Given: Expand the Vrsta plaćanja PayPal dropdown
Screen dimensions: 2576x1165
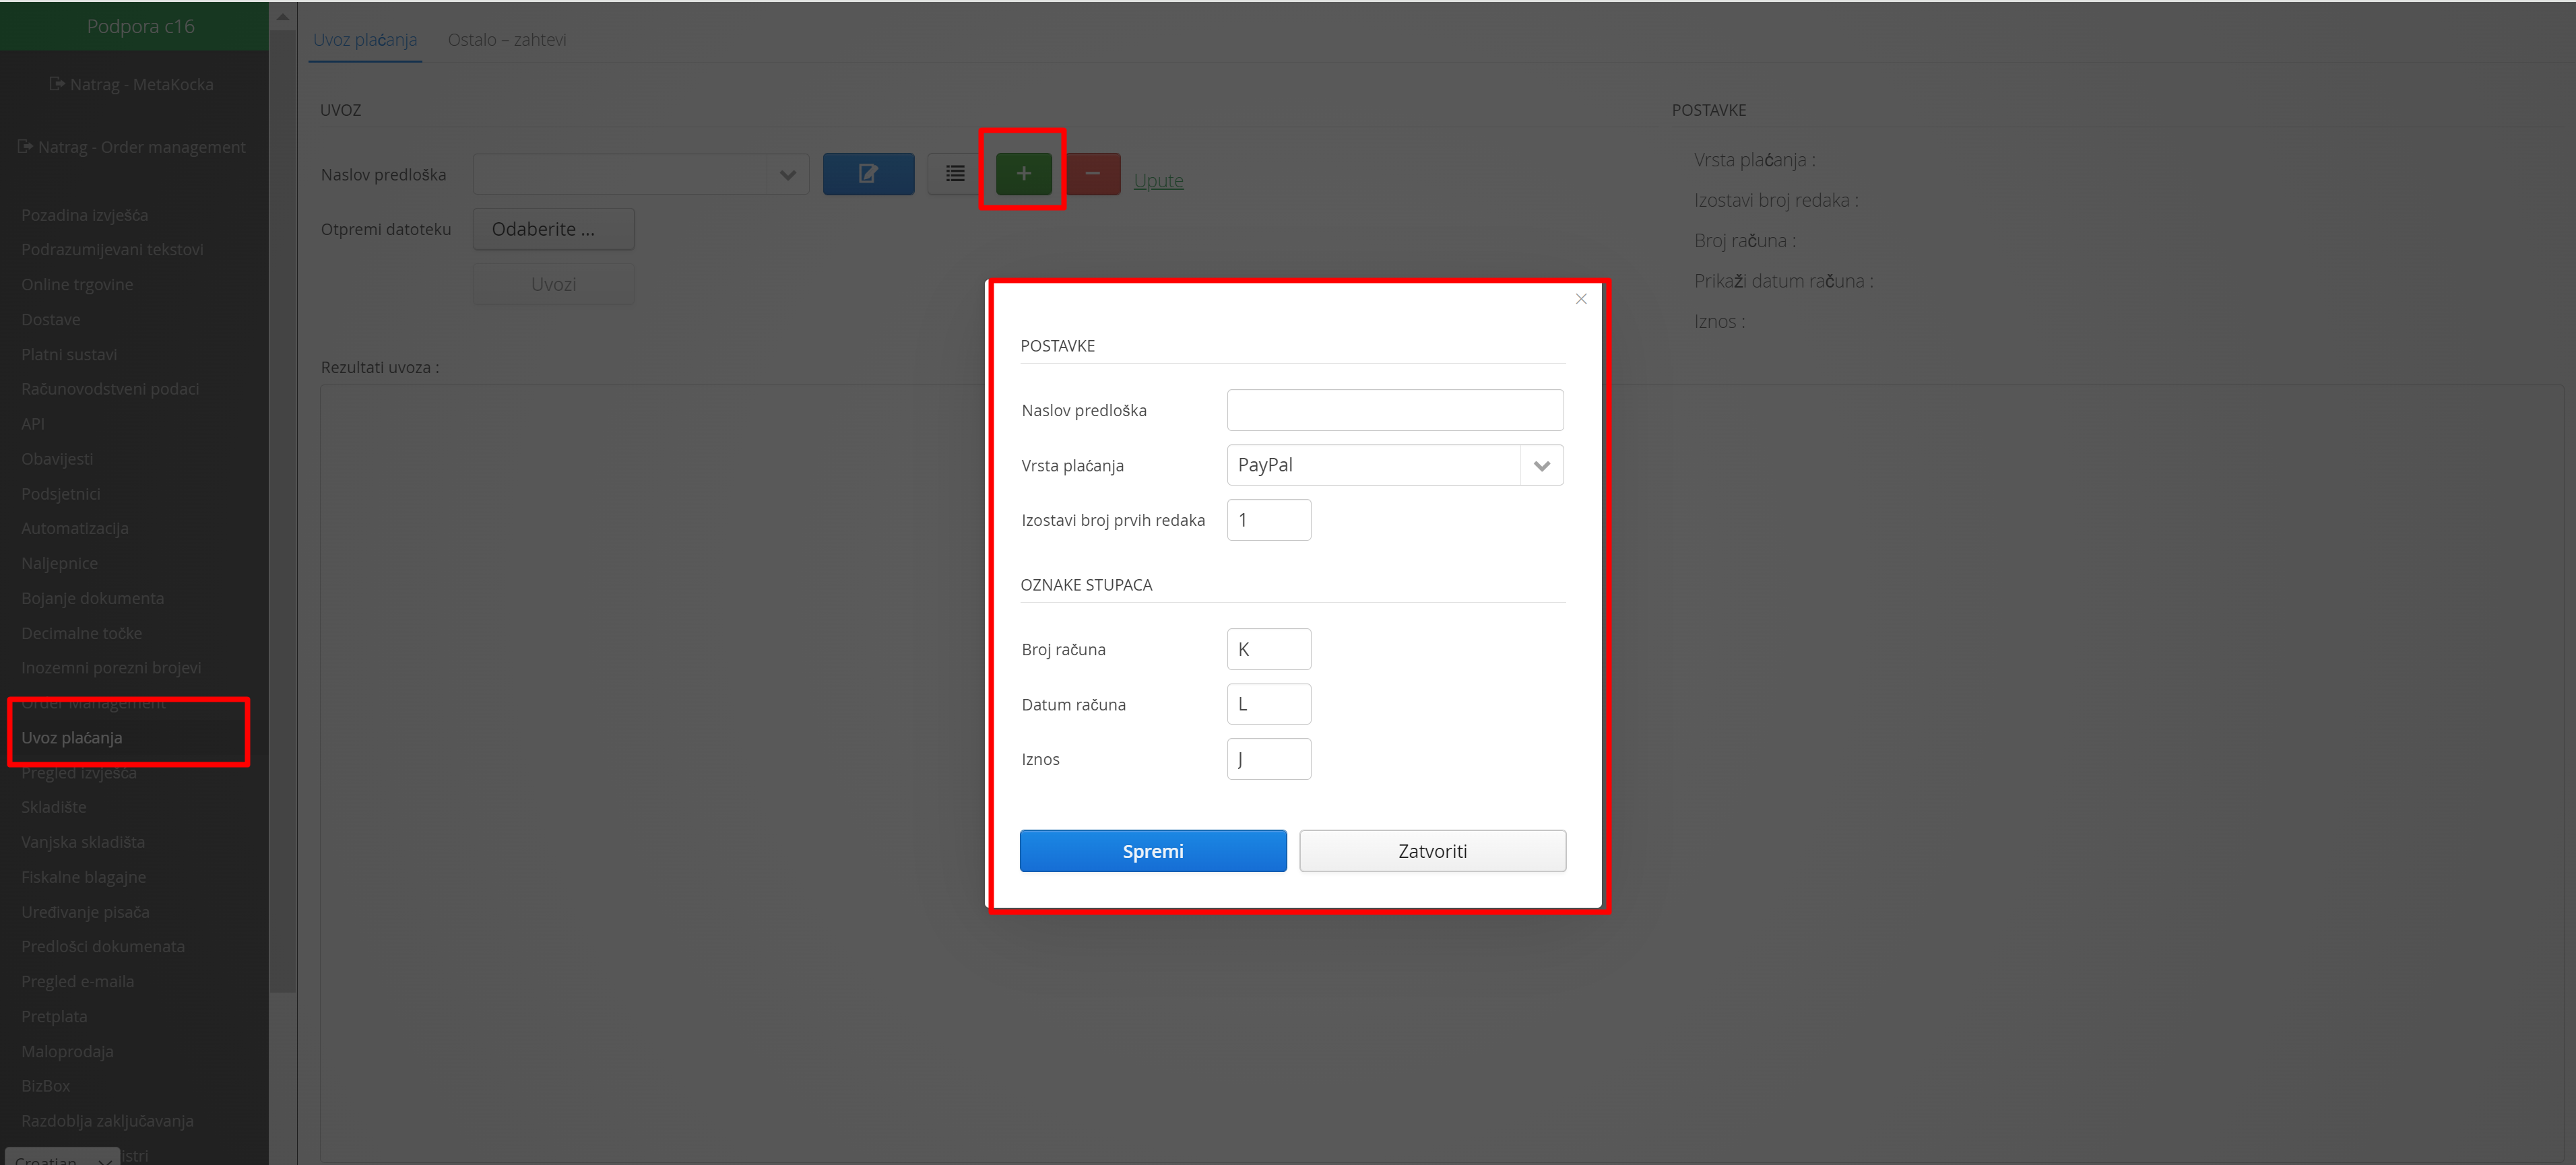Looking at the screenshot, I should [x=1541, y=465].
